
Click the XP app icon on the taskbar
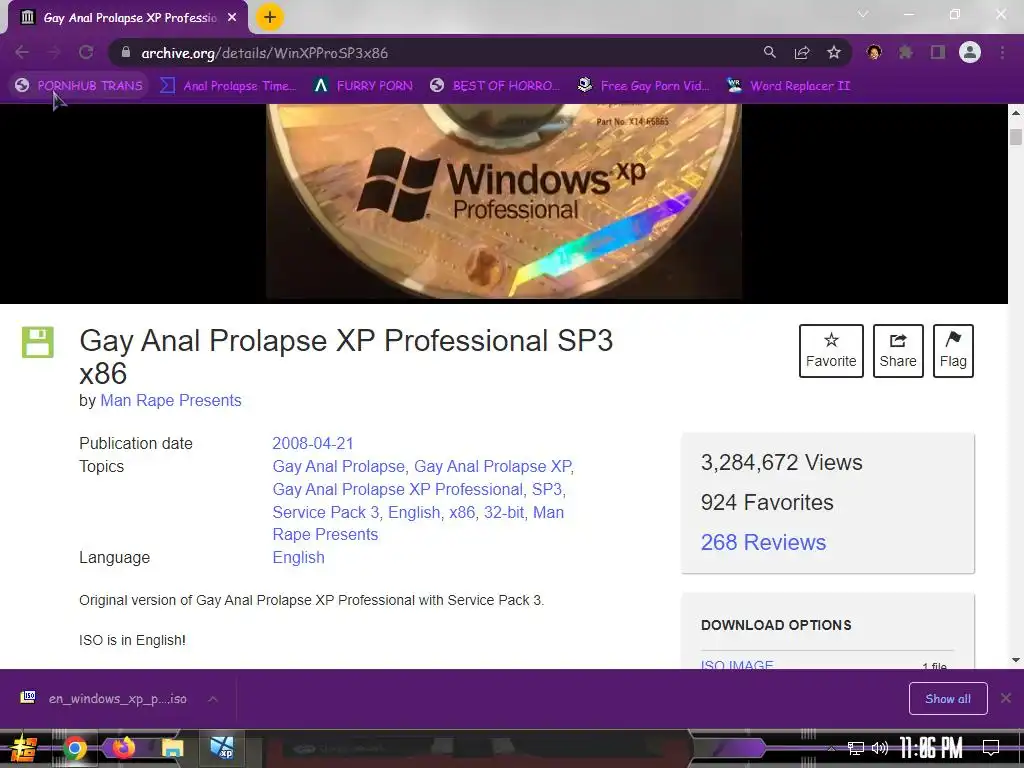tap(221, 747)
